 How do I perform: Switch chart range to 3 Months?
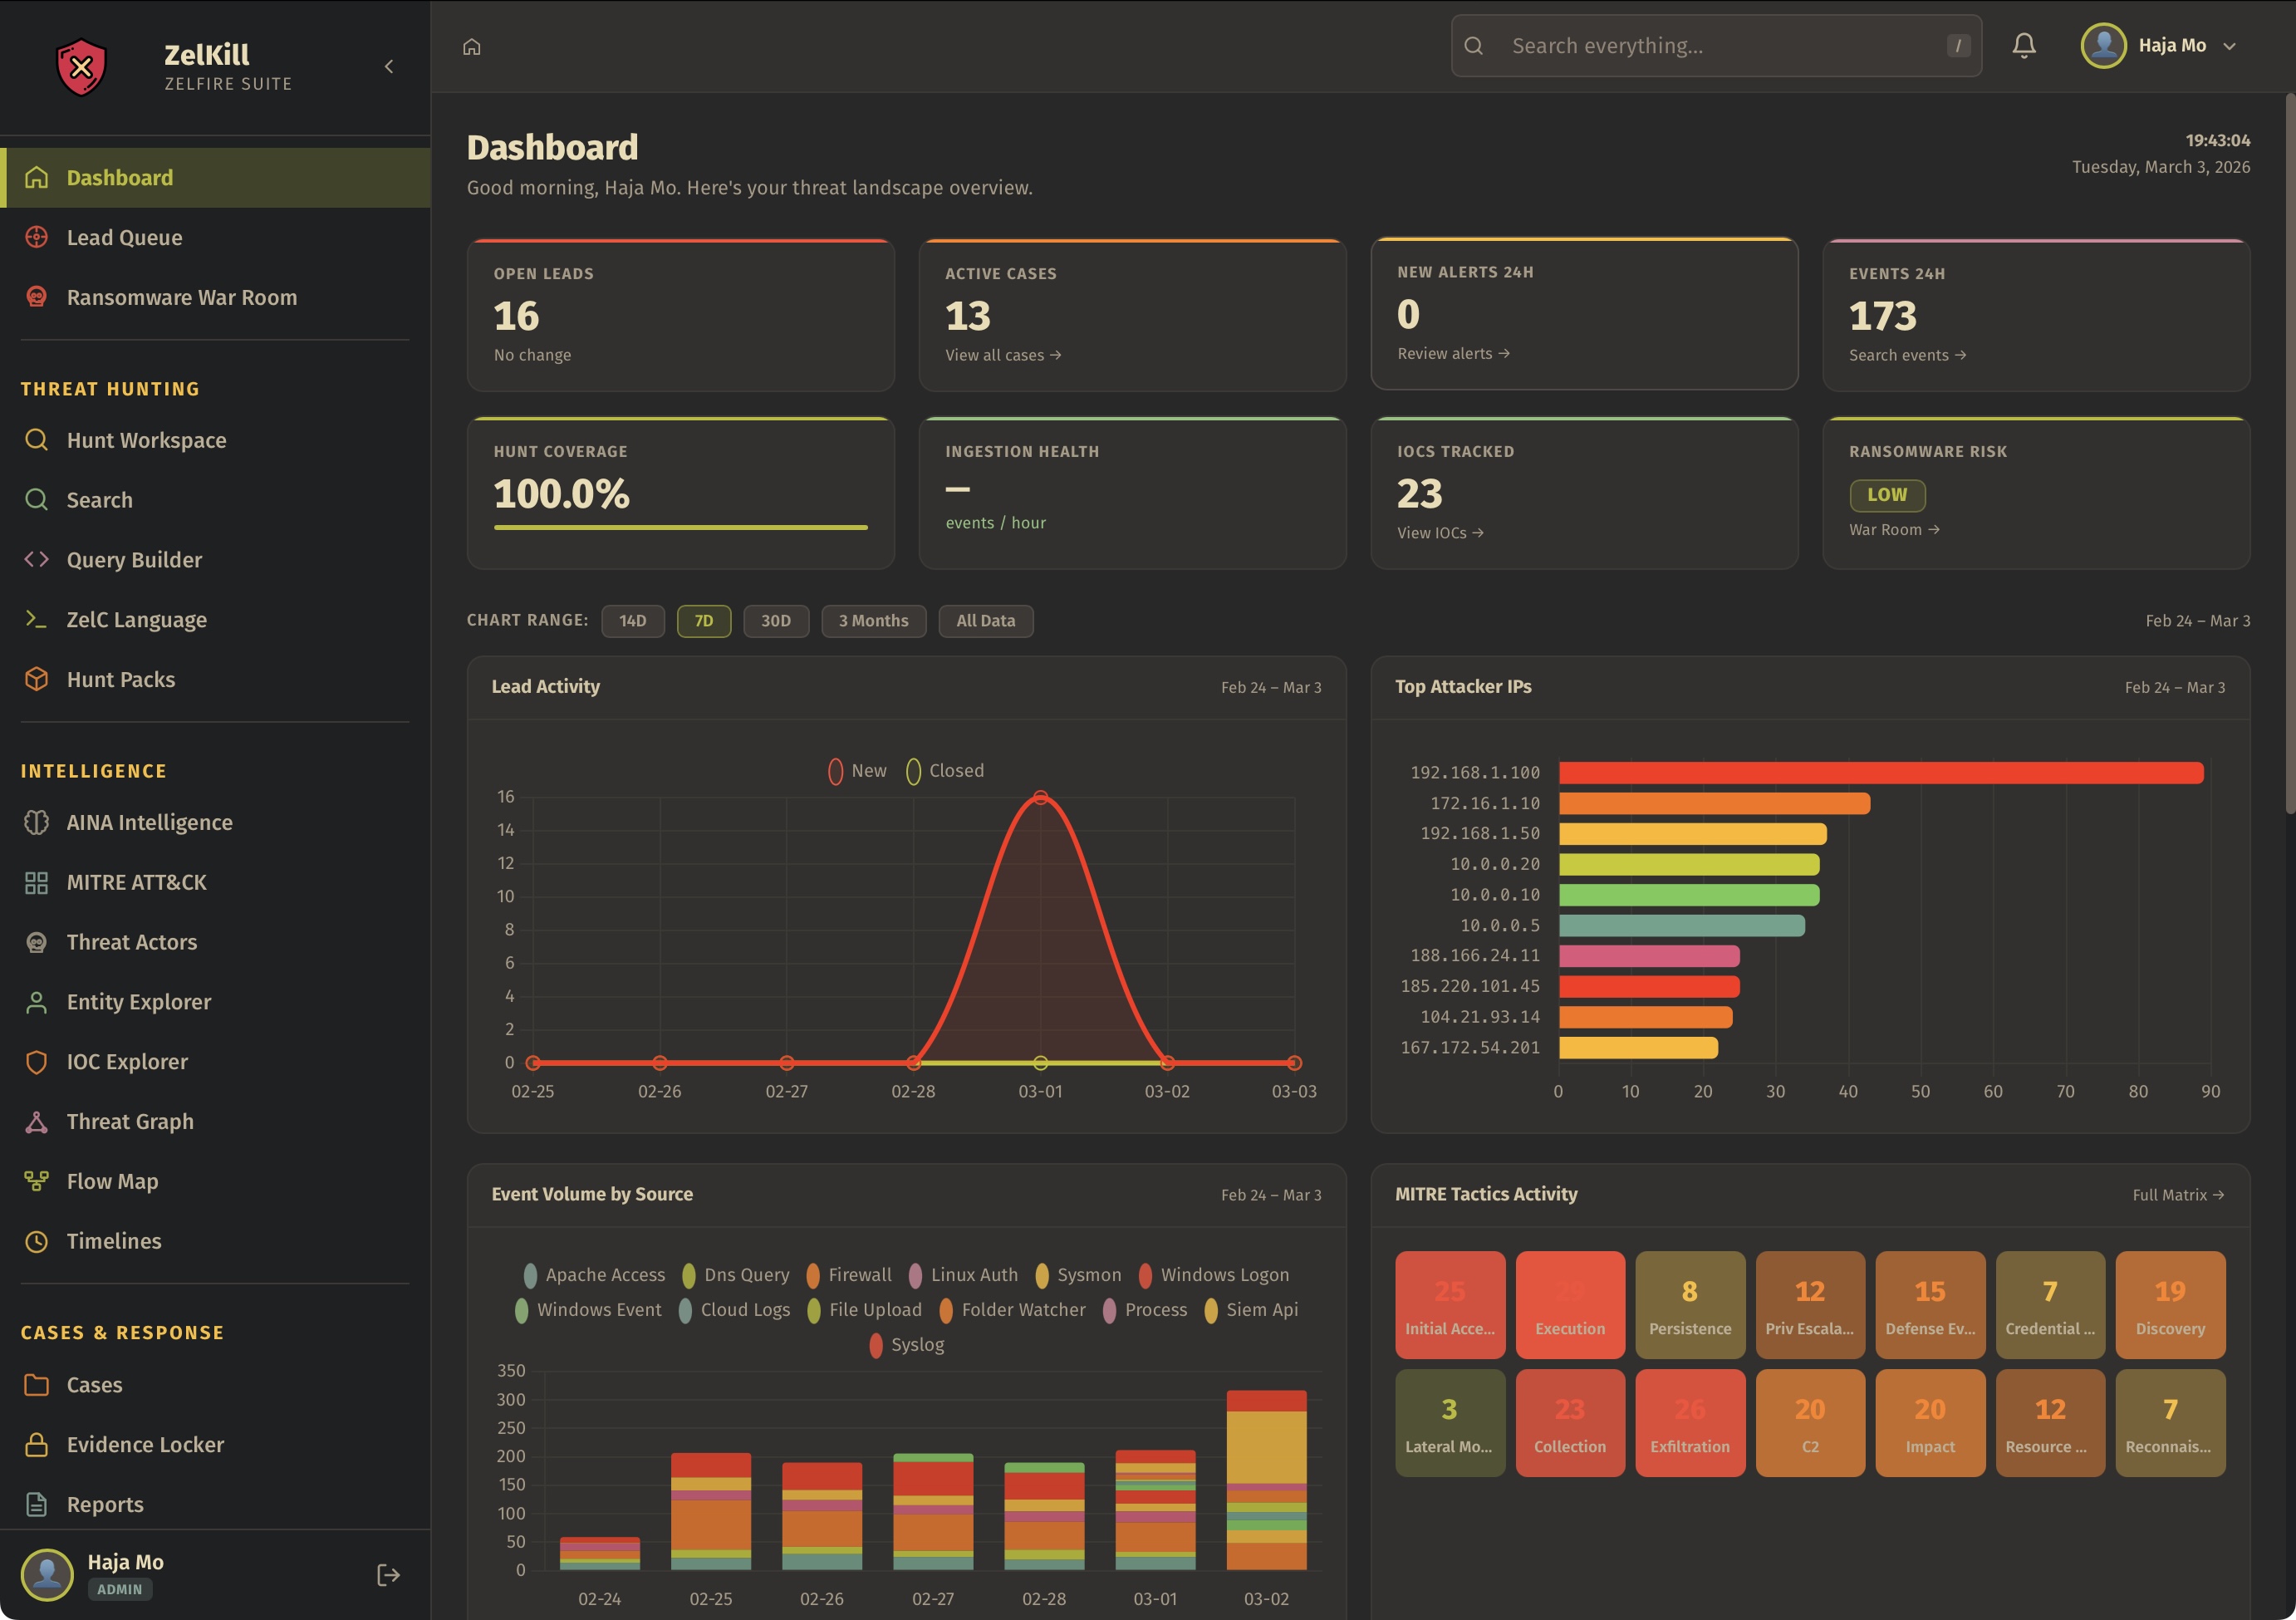click(x=873, y=621)
